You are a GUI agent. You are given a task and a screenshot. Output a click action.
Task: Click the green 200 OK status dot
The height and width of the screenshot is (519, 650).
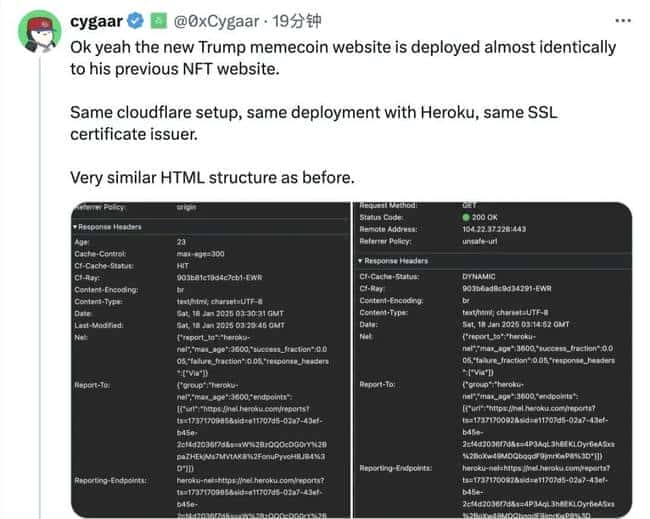click(466, 216)
